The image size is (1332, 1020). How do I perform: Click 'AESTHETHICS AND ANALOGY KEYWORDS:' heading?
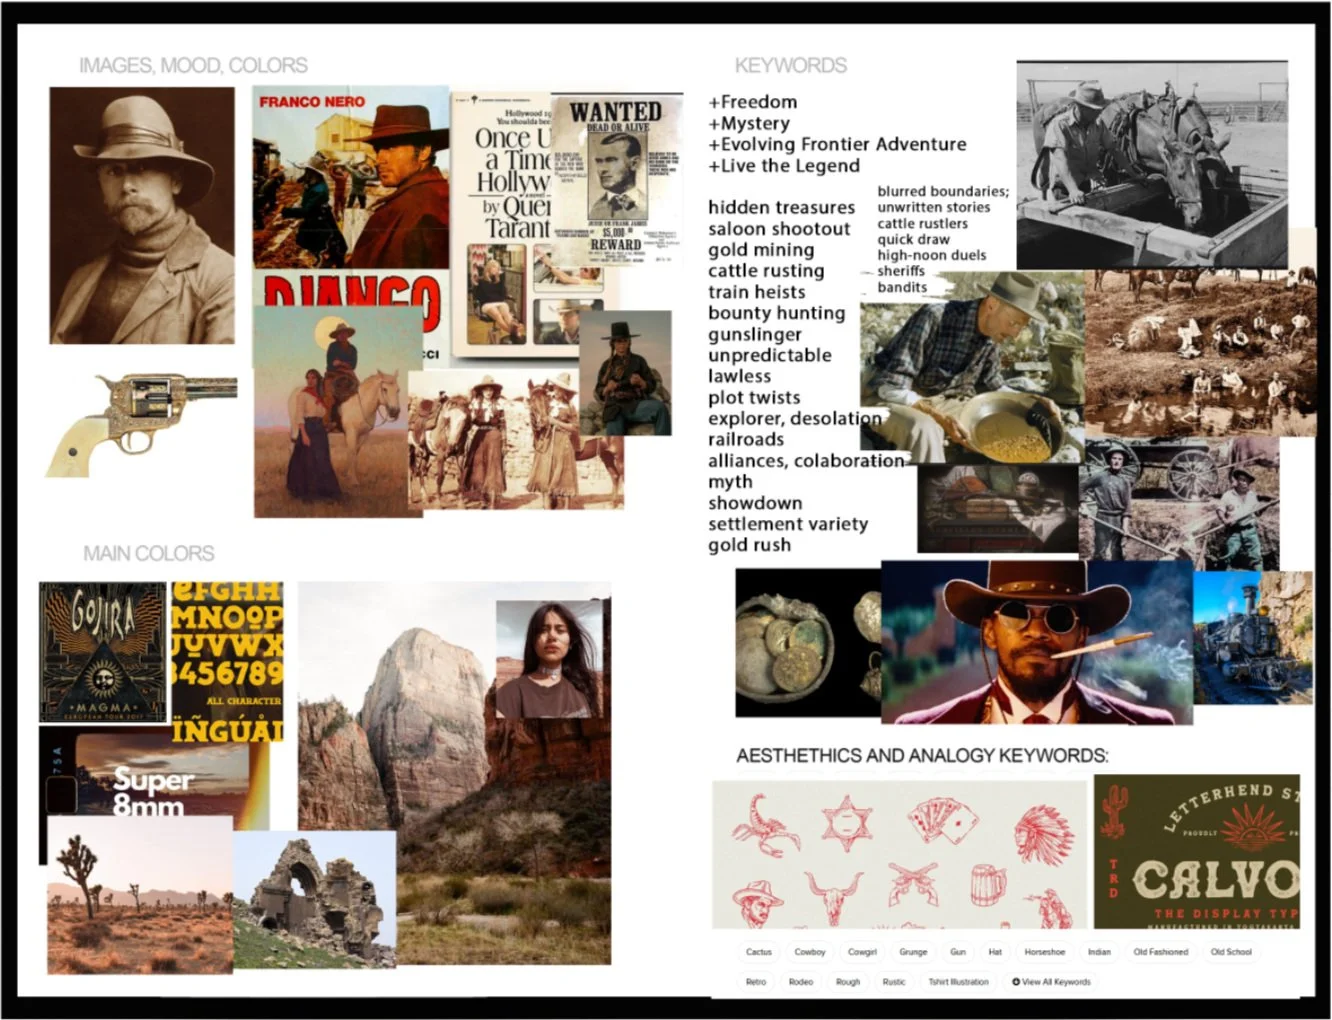(922, 755)
